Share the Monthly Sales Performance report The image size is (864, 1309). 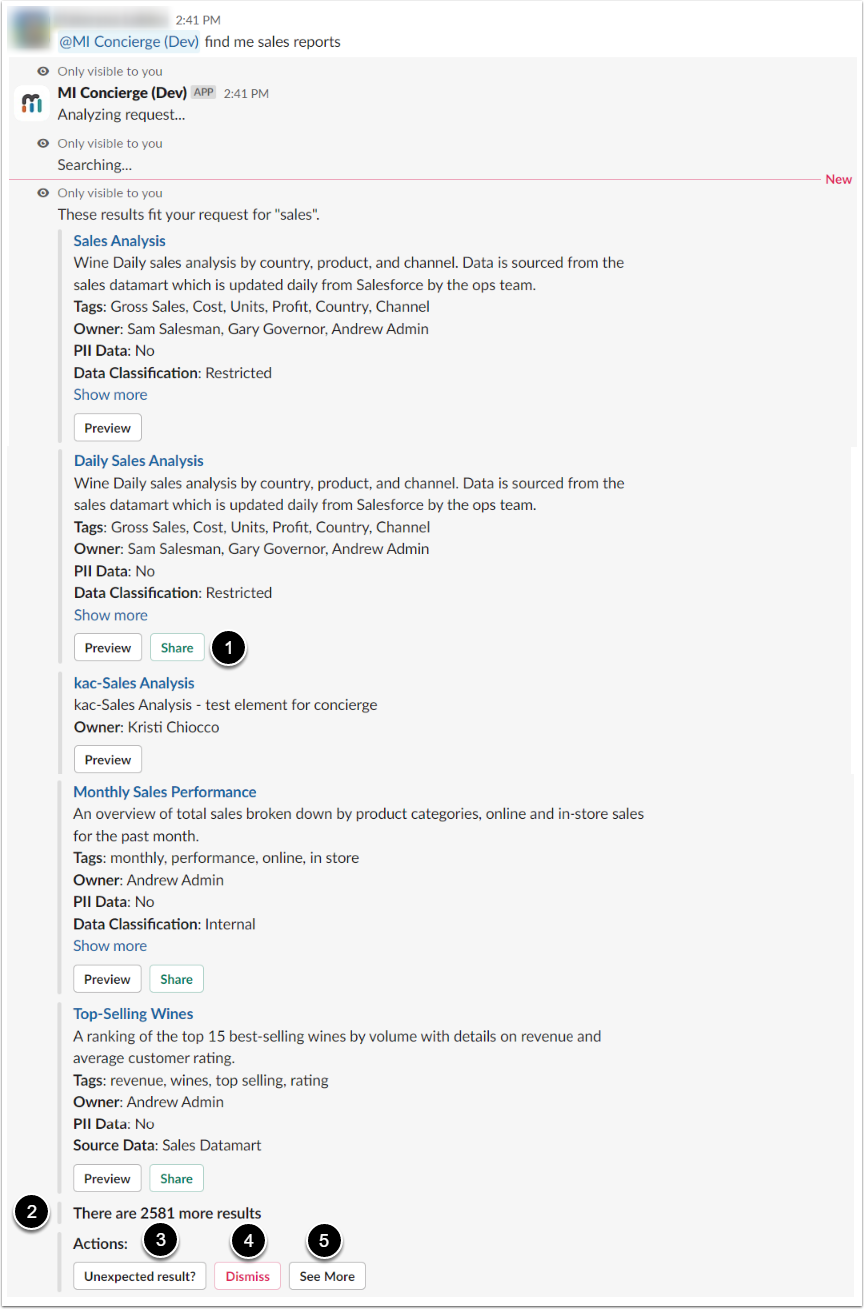pos(177,979)
